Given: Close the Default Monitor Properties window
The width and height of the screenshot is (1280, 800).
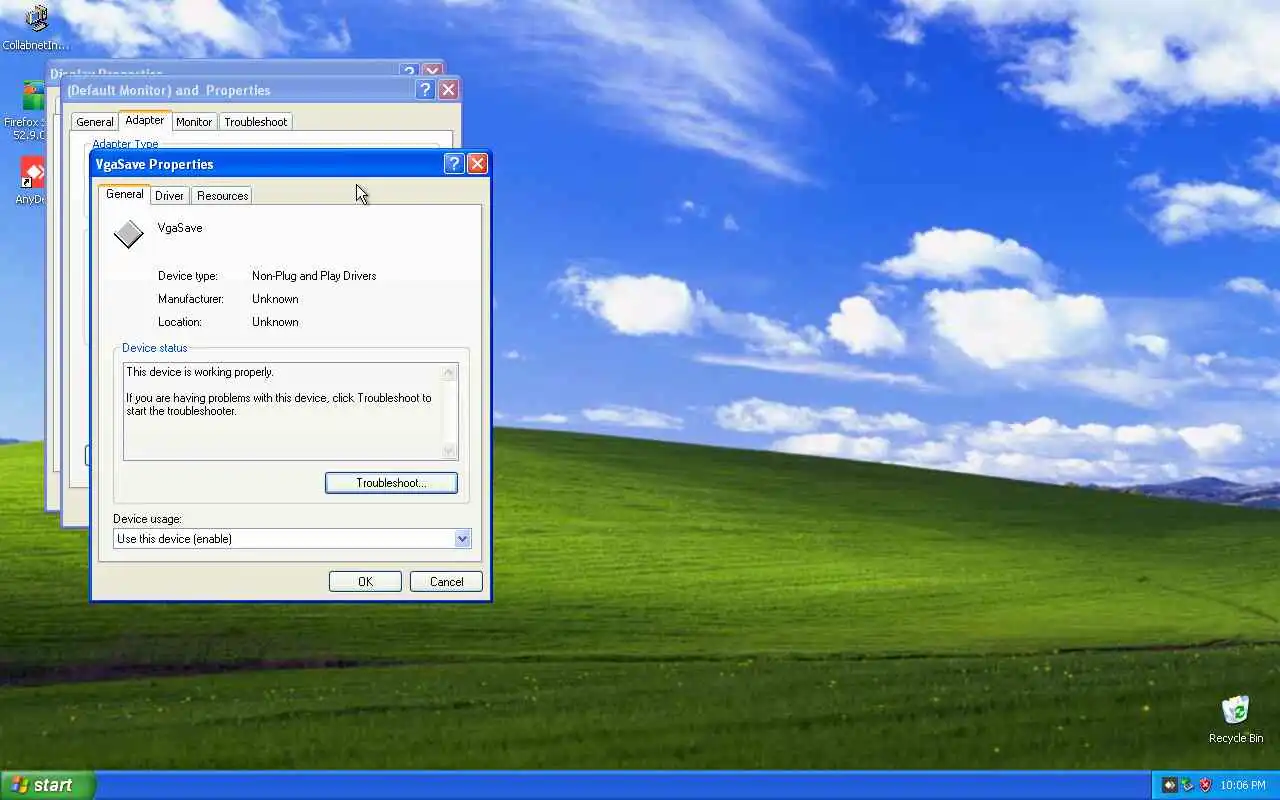Looking at the screenshot, I should coord(448,90).
